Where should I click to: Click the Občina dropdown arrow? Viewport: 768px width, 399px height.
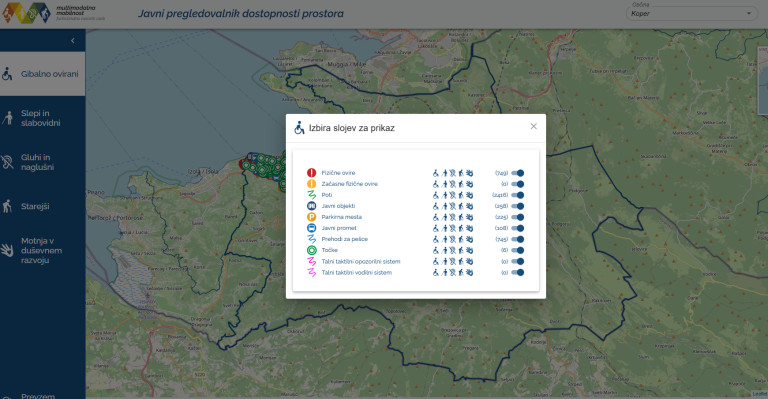click(x=748, y=14)
